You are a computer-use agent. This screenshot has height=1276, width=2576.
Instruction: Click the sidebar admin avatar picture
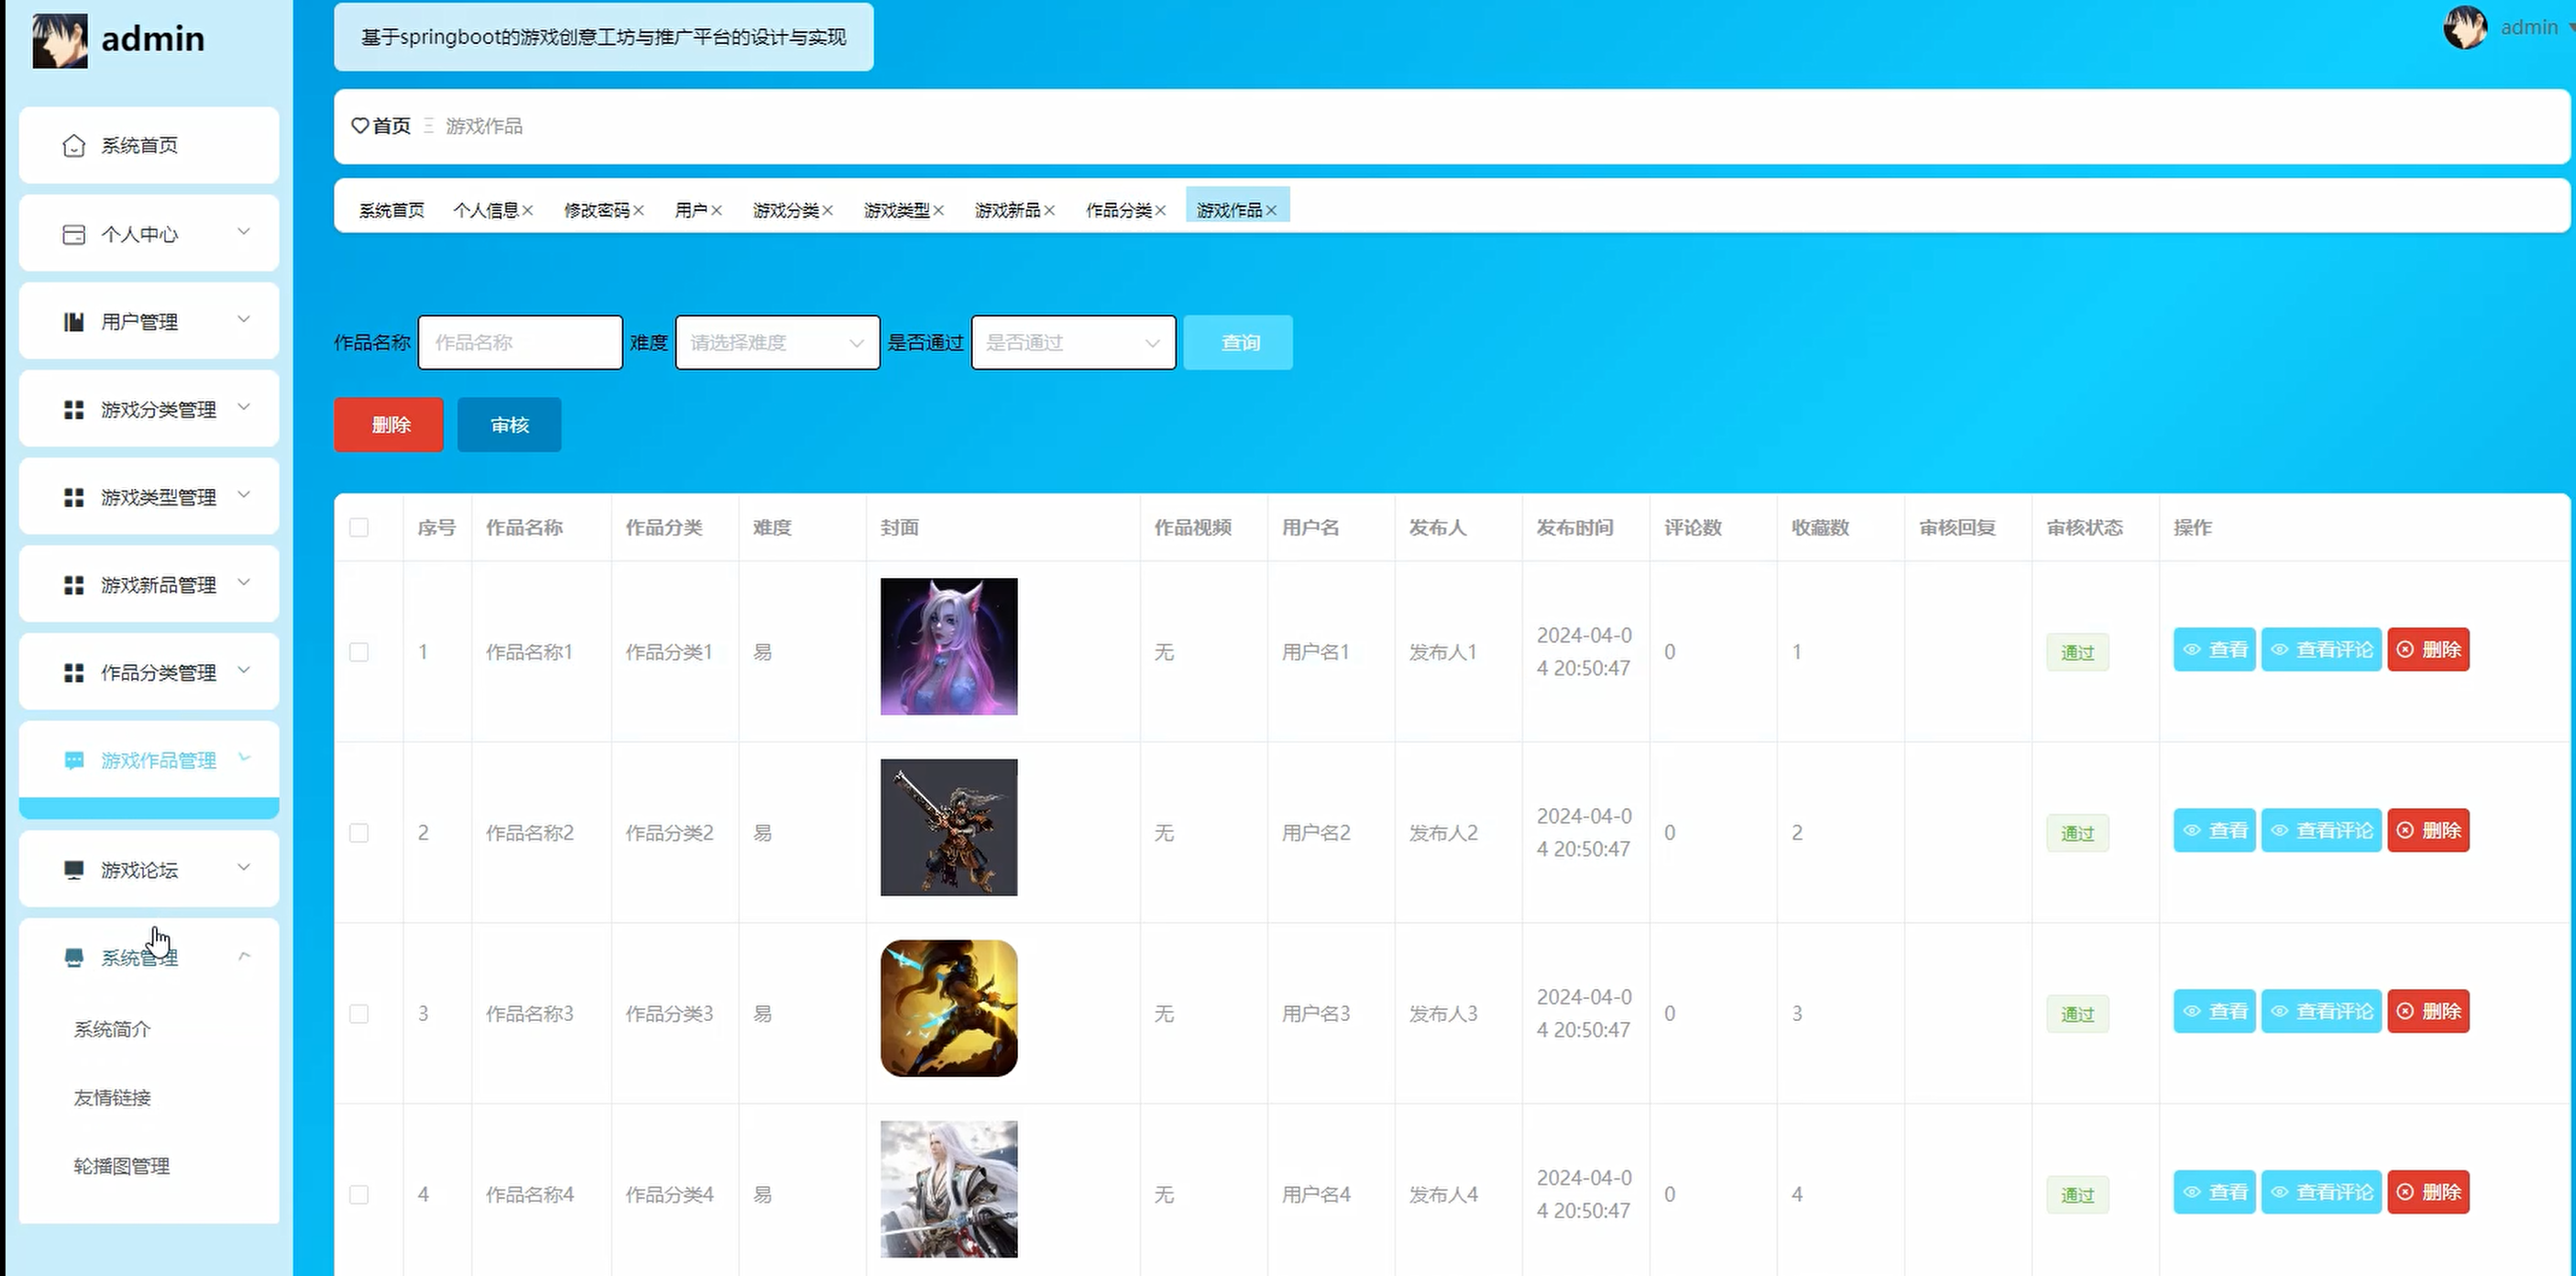point(60,40)
